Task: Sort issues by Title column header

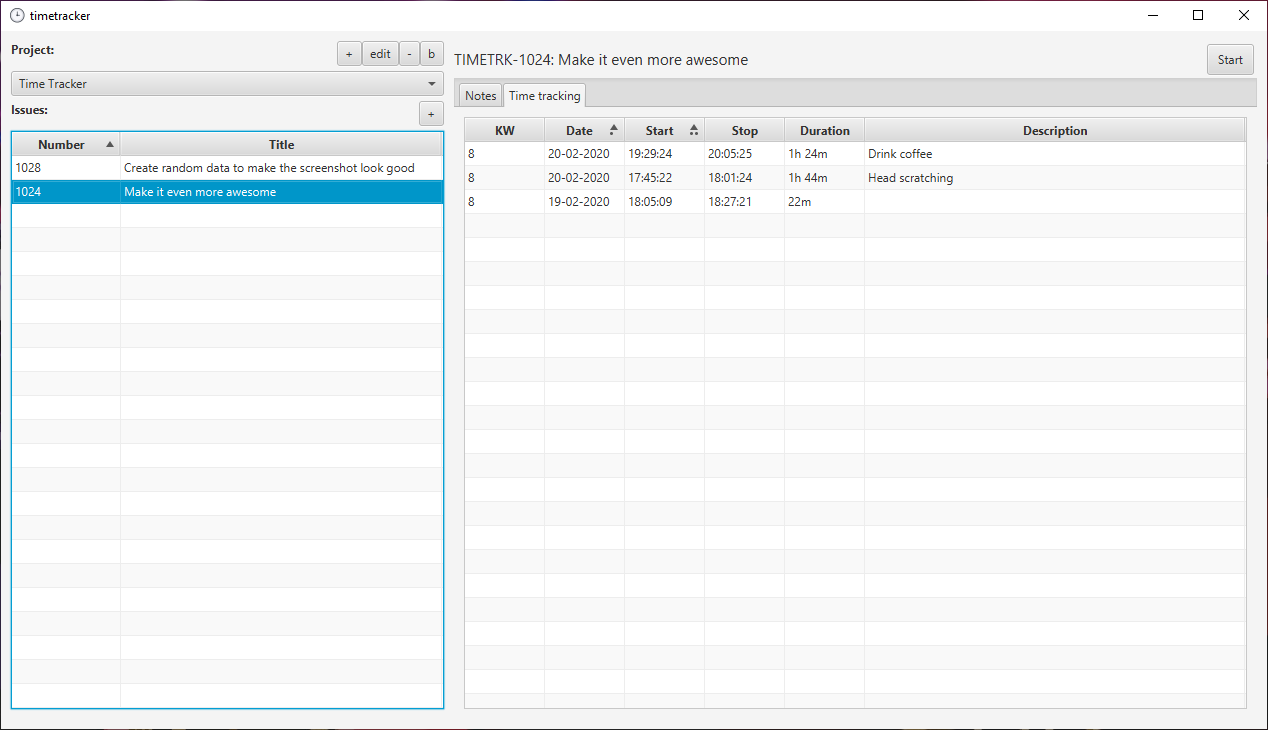Action: [282, 144]
